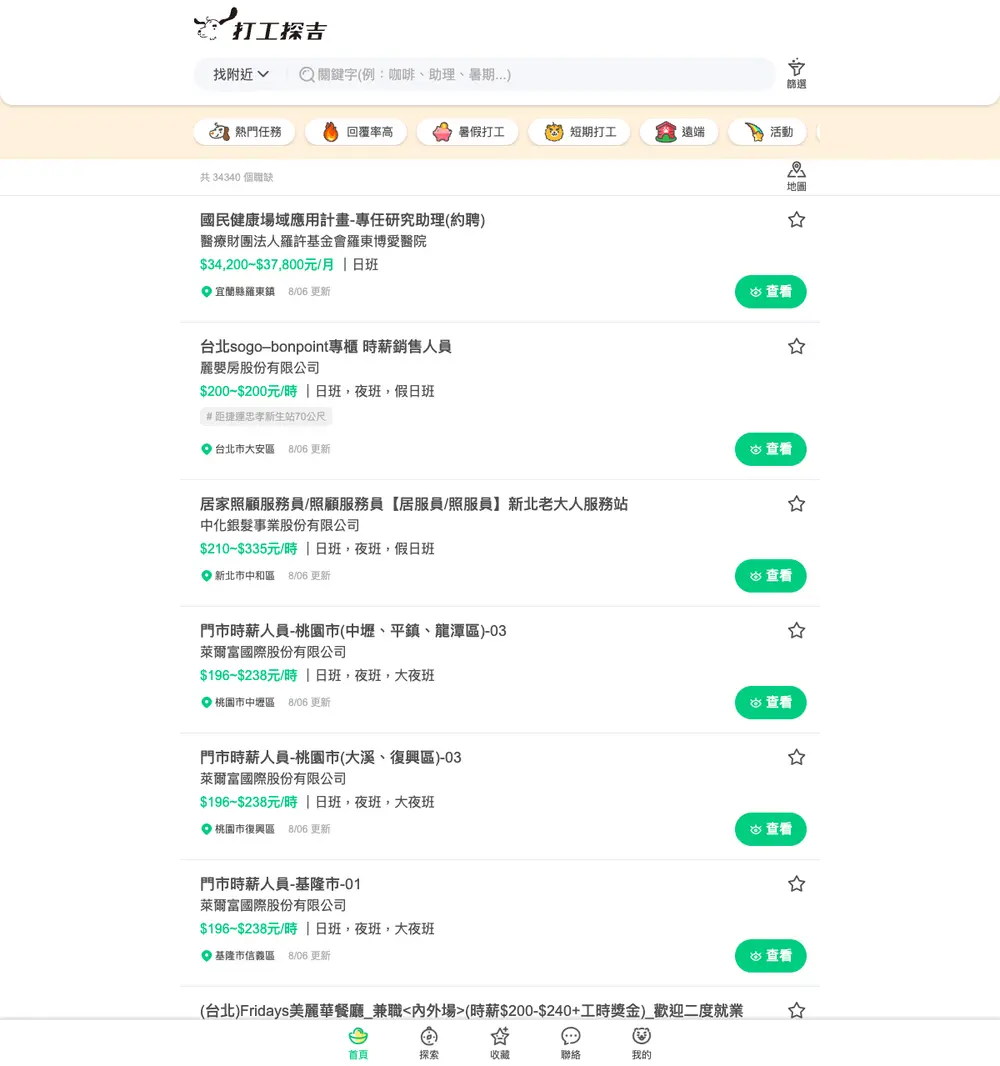Screen dimensions: 1000x1066
Task: Open the (台北)Fridays美麗華餐廳 listing title
Action: tap(471, 1011)
